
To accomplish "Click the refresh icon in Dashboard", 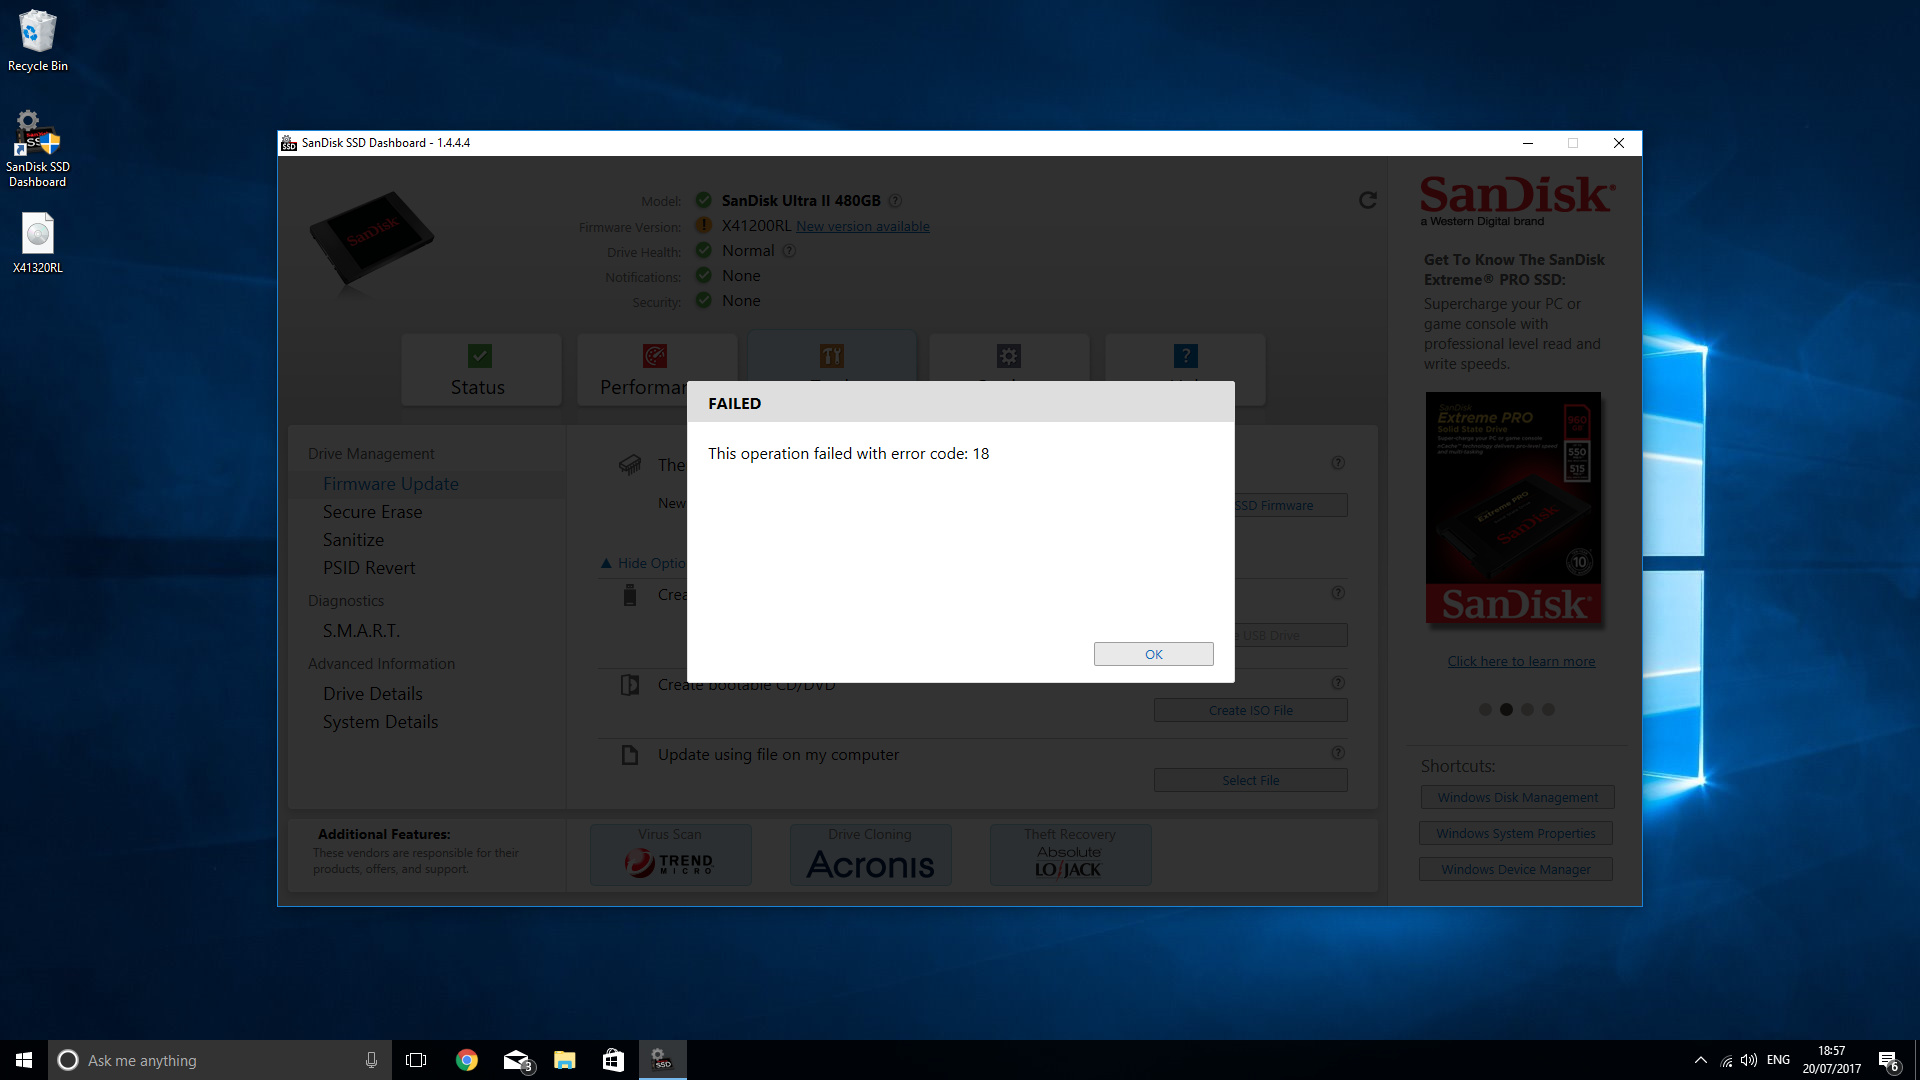I will click(1367, 200).
